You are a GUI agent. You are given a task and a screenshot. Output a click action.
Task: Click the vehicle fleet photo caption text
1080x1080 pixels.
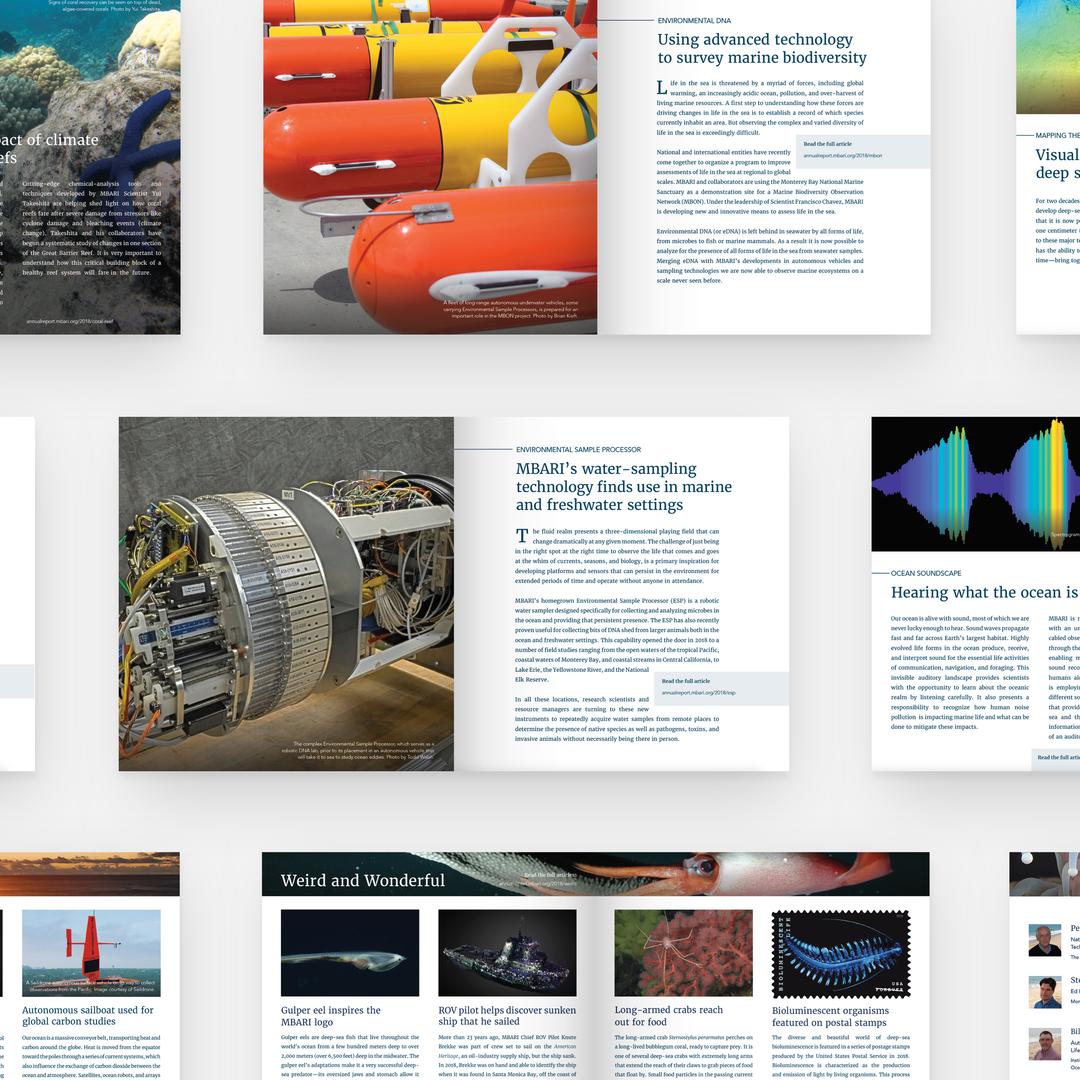[510, 309]
